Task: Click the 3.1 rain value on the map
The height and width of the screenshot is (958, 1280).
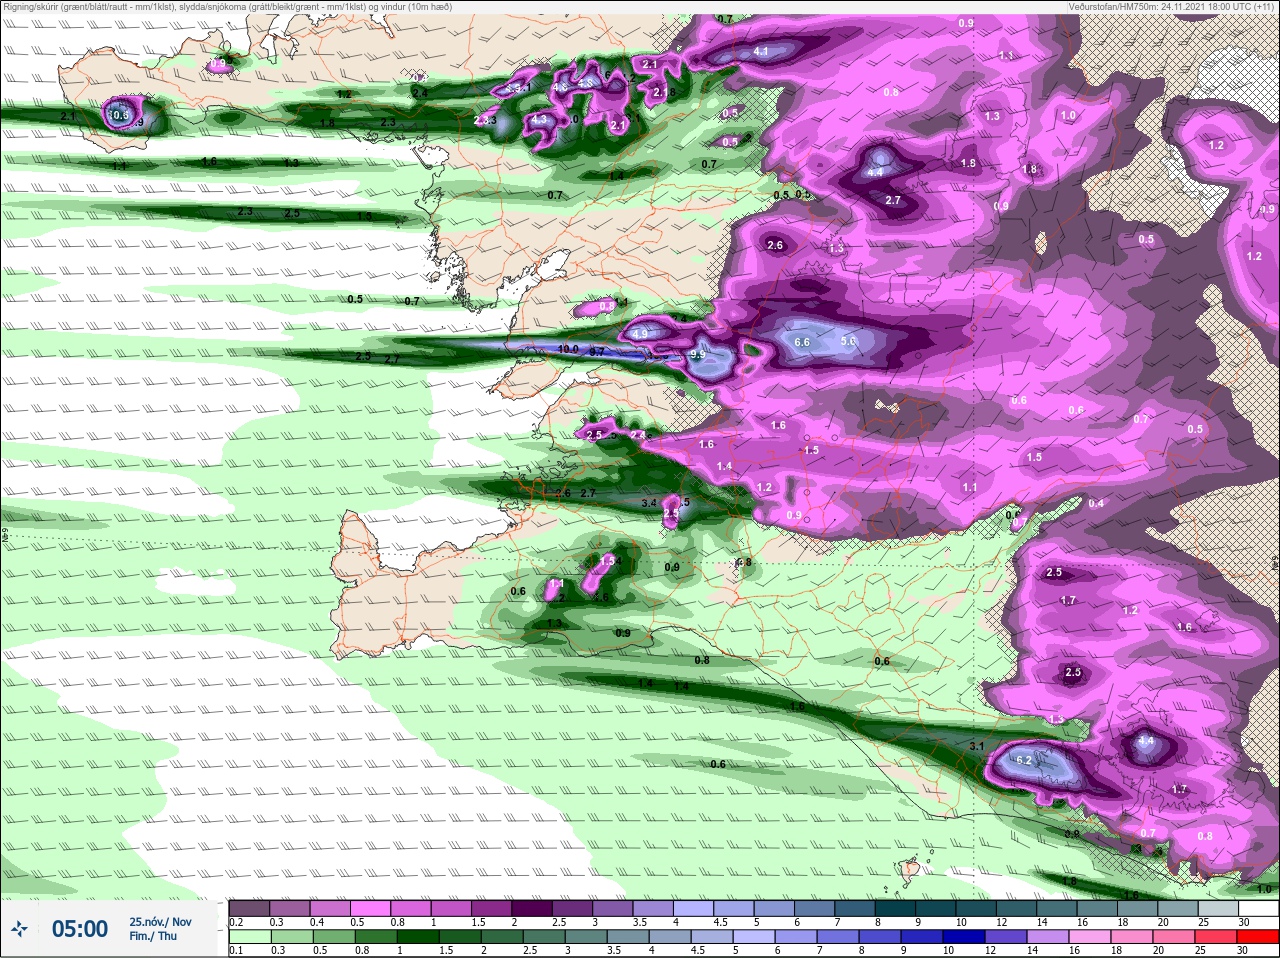Action: click(x=978, y=746)
